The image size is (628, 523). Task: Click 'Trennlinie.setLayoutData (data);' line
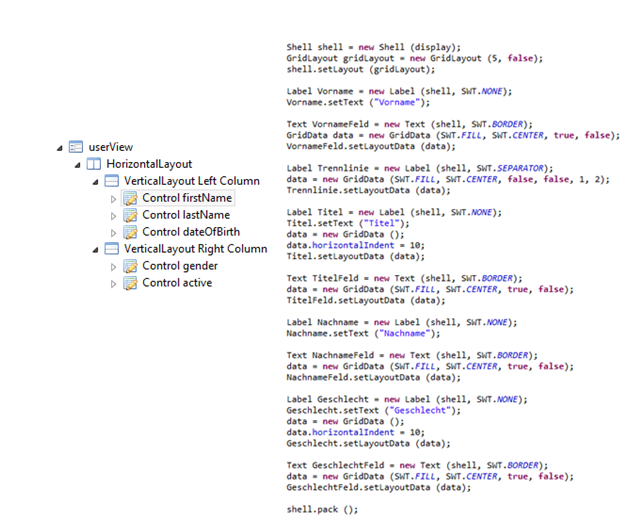click(x=368, y=190)
